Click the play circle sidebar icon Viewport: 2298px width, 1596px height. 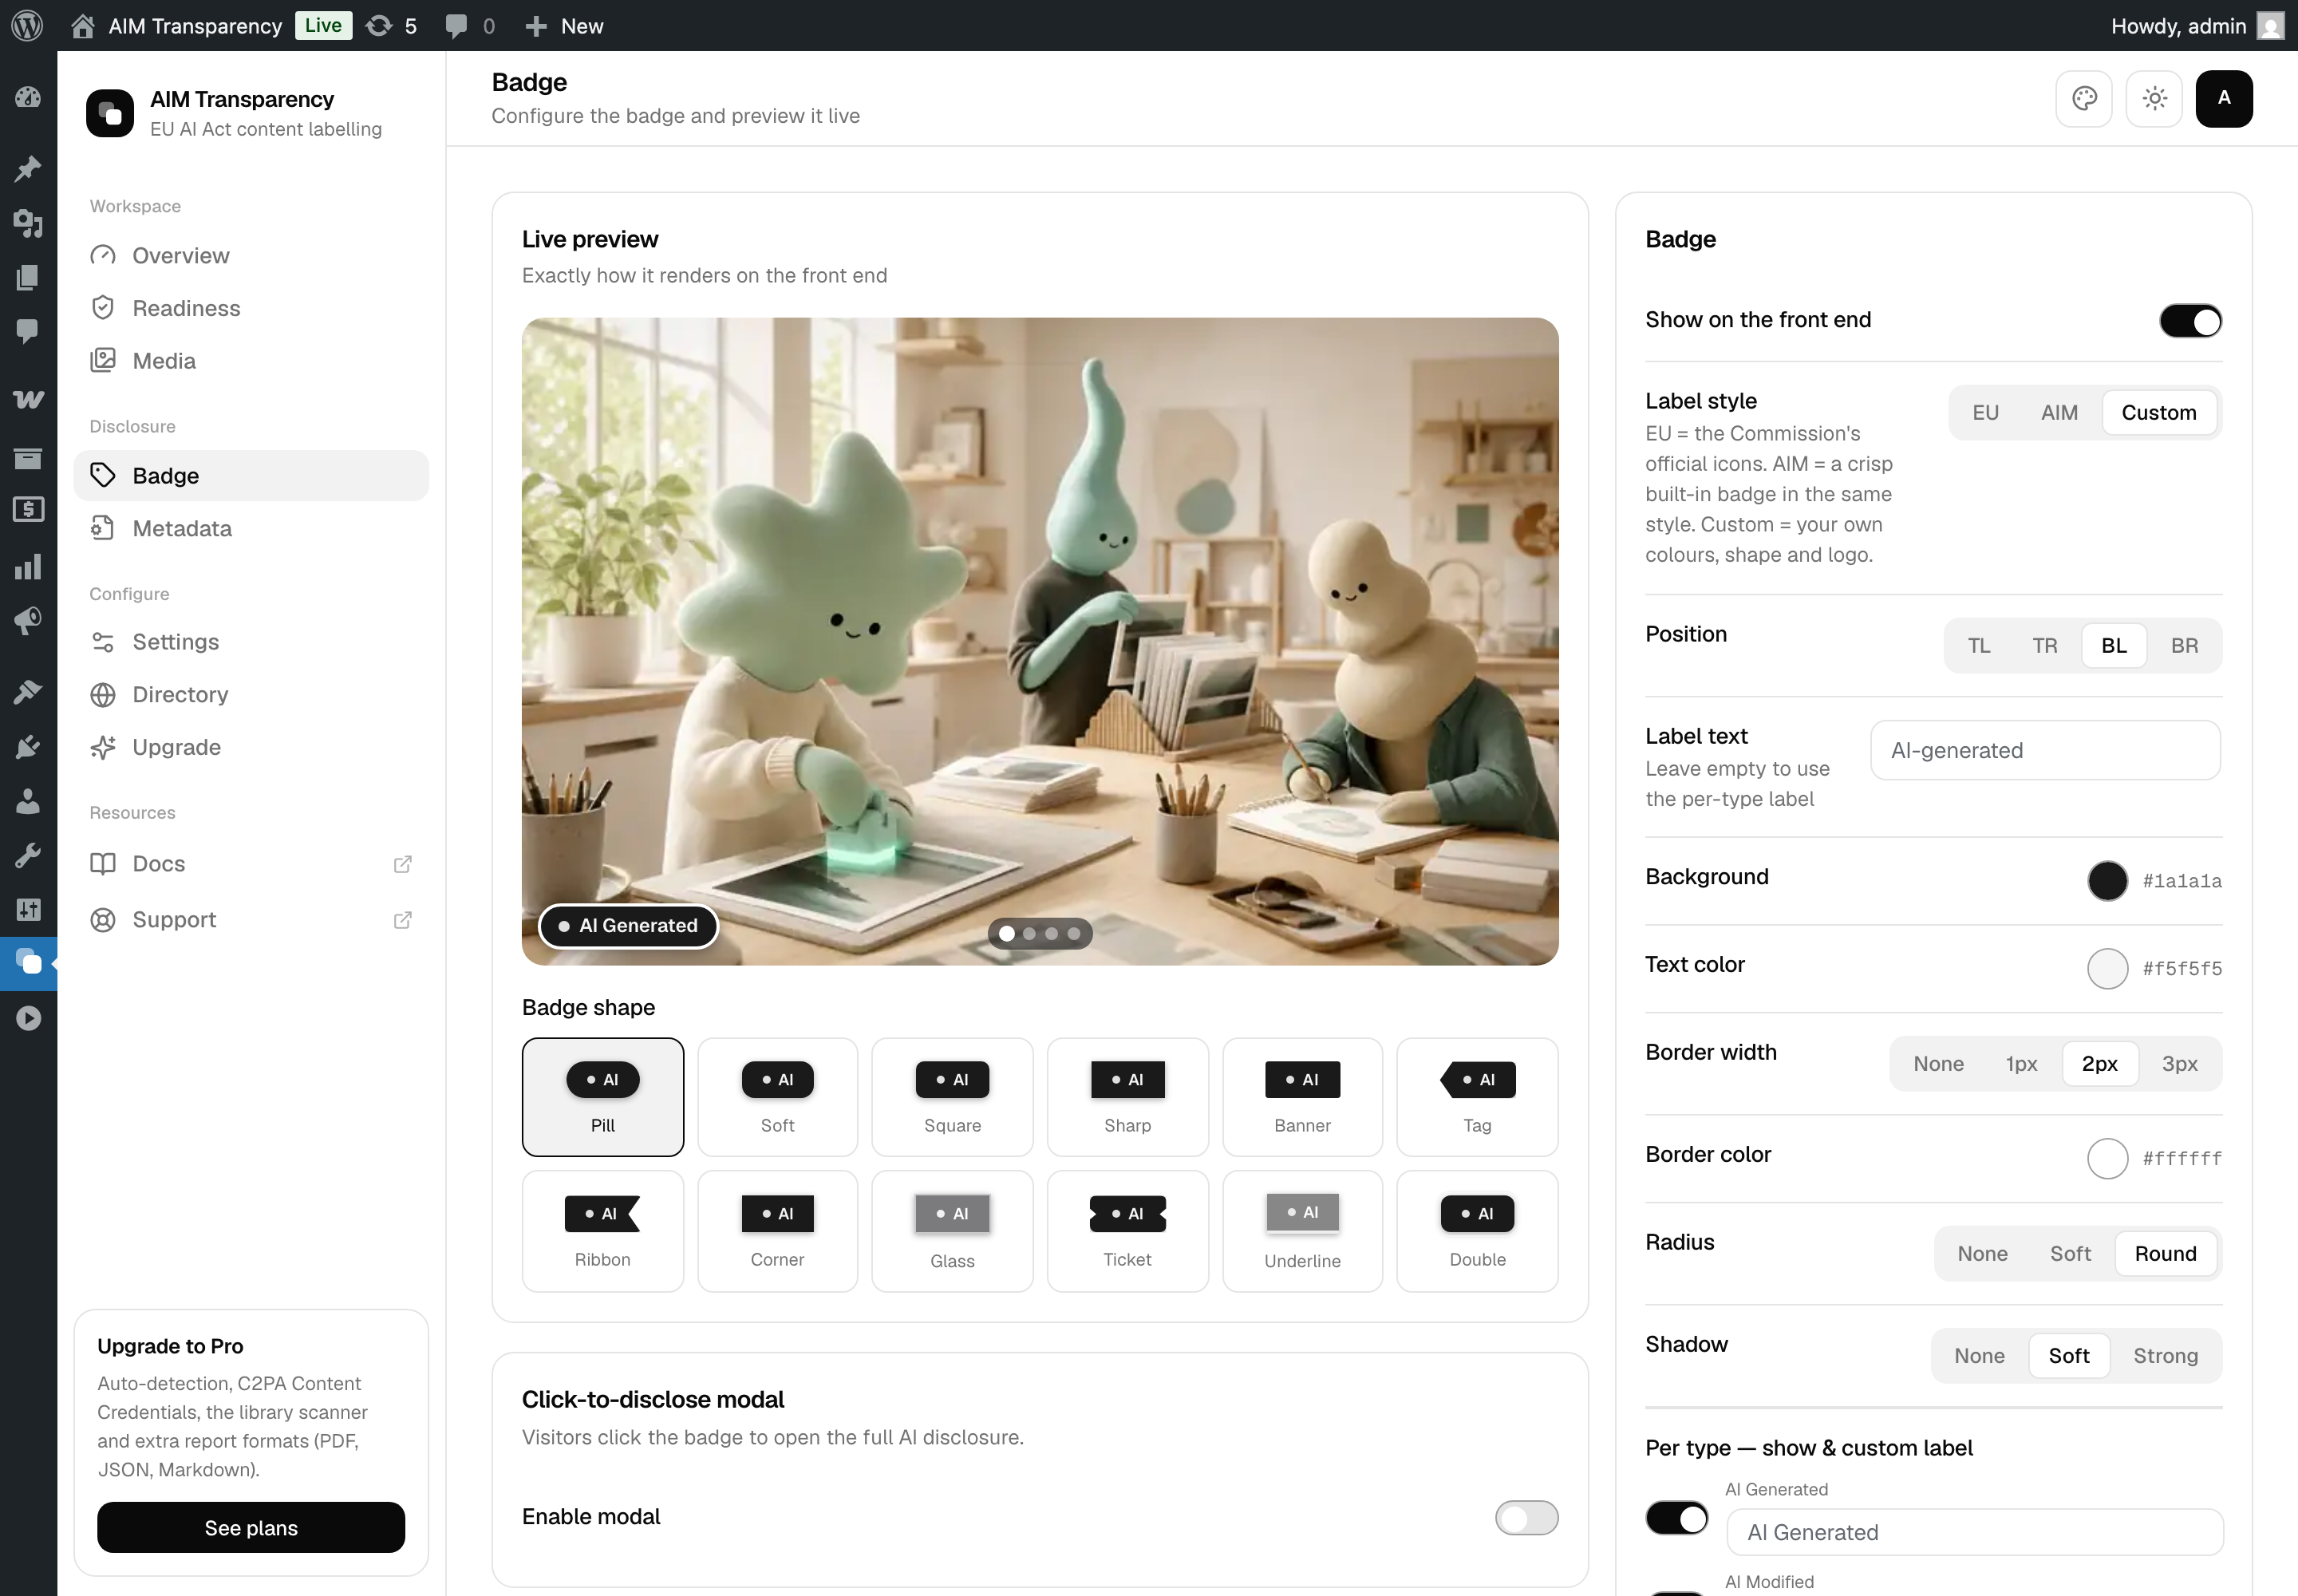(28, 1018)
